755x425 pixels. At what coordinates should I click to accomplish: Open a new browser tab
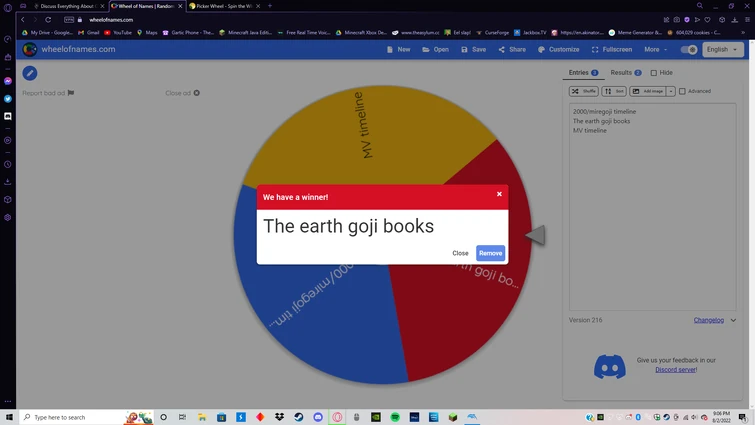(x=270, y=6)
